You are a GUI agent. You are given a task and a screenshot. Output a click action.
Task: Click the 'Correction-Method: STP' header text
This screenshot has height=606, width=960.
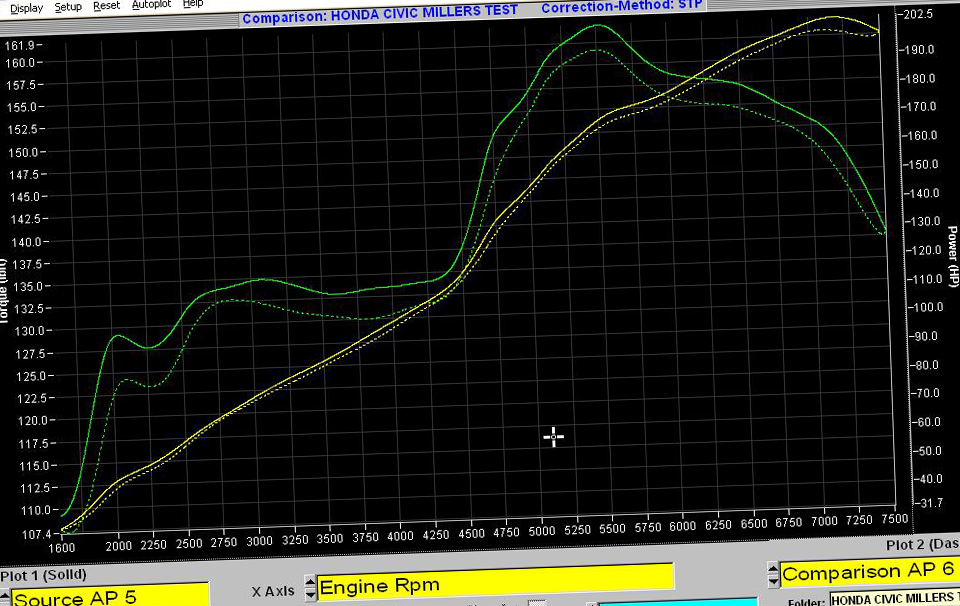(x=622, y=6)
